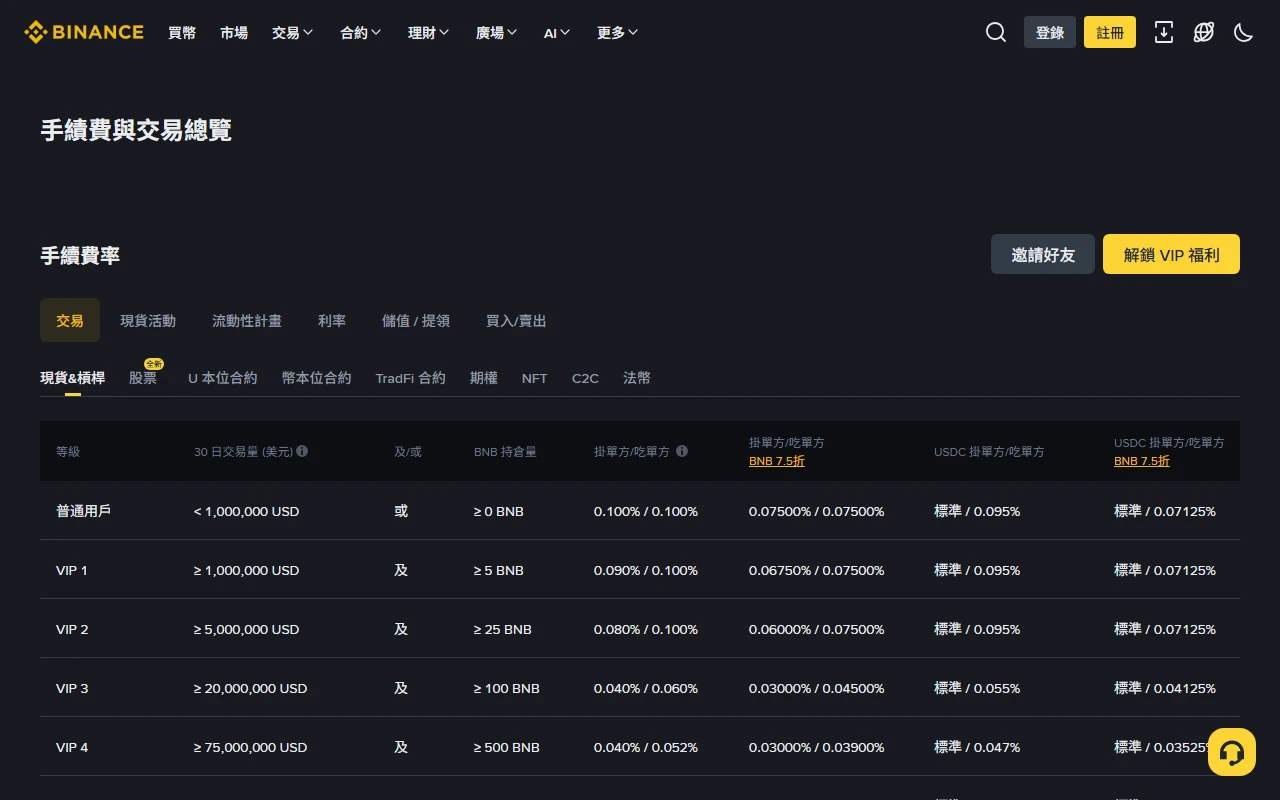This screenshot has height=800, width=1280.
Task: Click the 手續費與交易總覽 page heading
Action: click(136, 130)
